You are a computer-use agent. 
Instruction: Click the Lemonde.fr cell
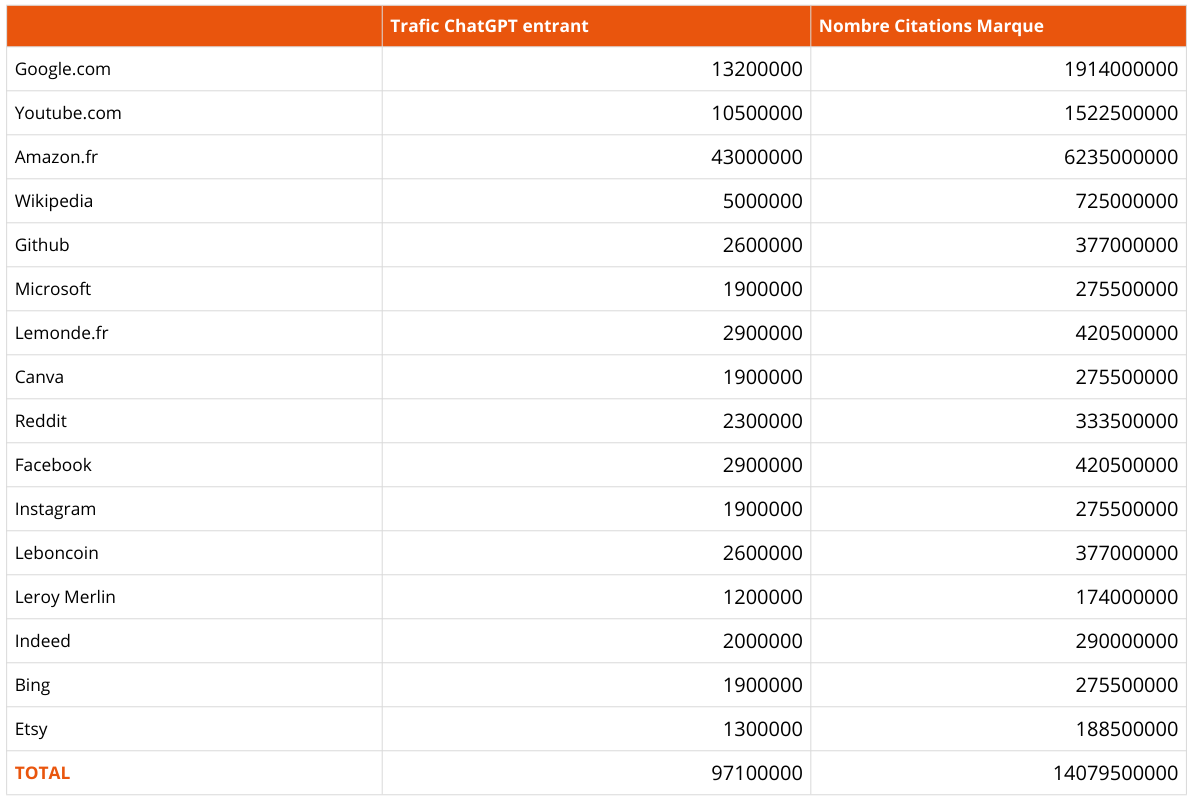[61, 333]
